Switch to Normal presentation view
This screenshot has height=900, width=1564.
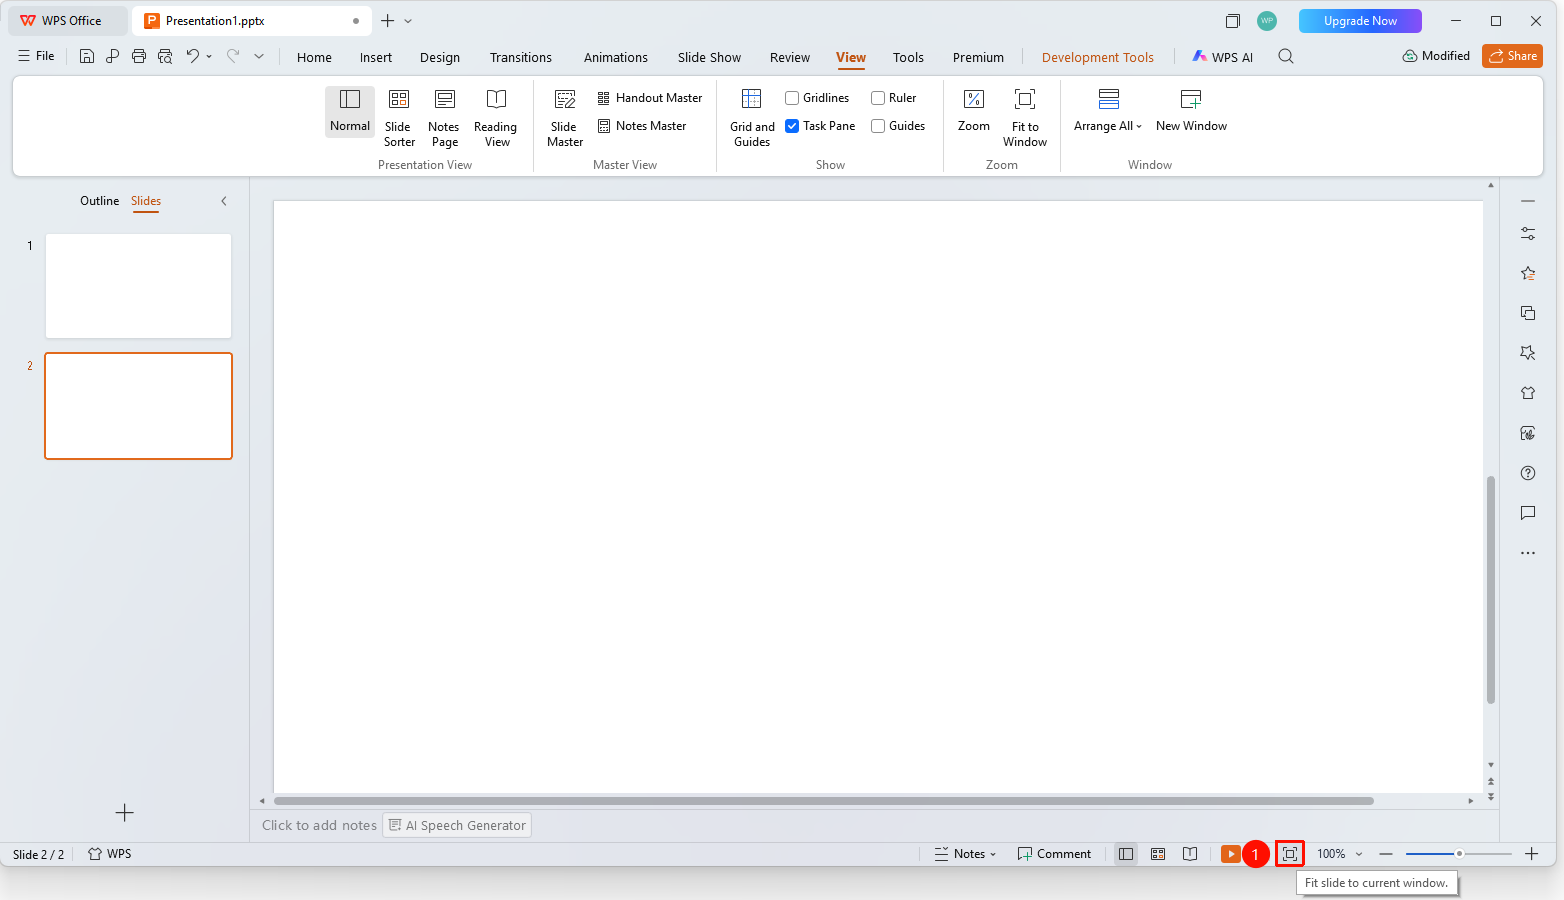tap(350, 111)
